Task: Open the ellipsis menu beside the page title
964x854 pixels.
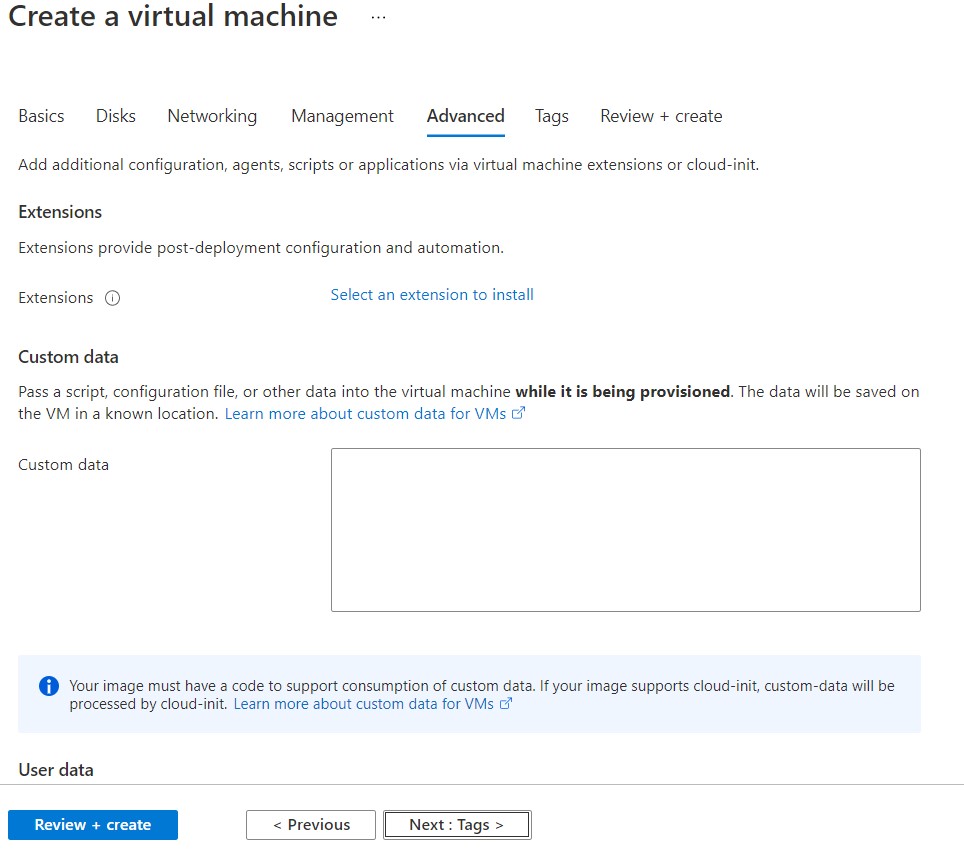Action: (378, 18)
